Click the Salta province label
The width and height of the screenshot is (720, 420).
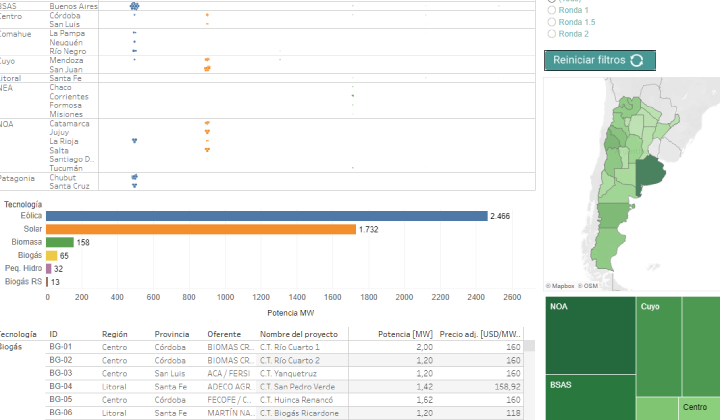click(x=59, y=151)
